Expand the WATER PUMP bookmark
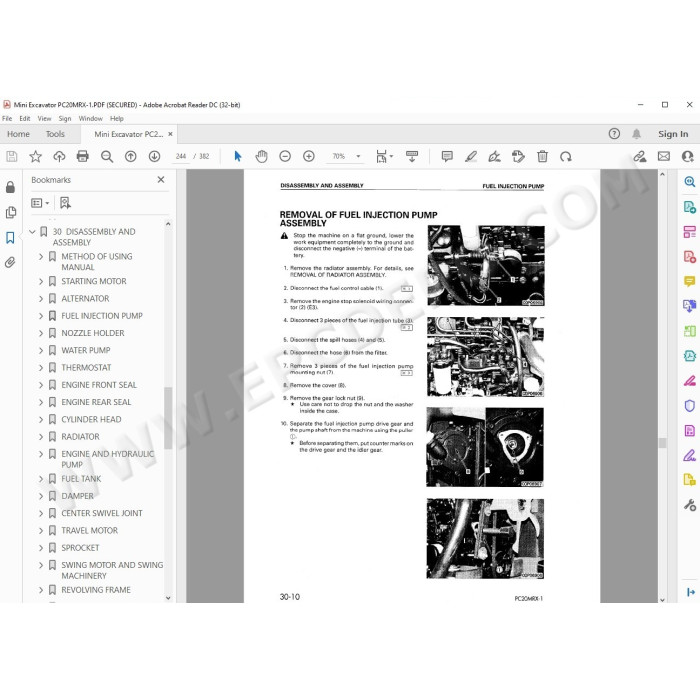Viewport: 700px width, 700px height. 41,350
